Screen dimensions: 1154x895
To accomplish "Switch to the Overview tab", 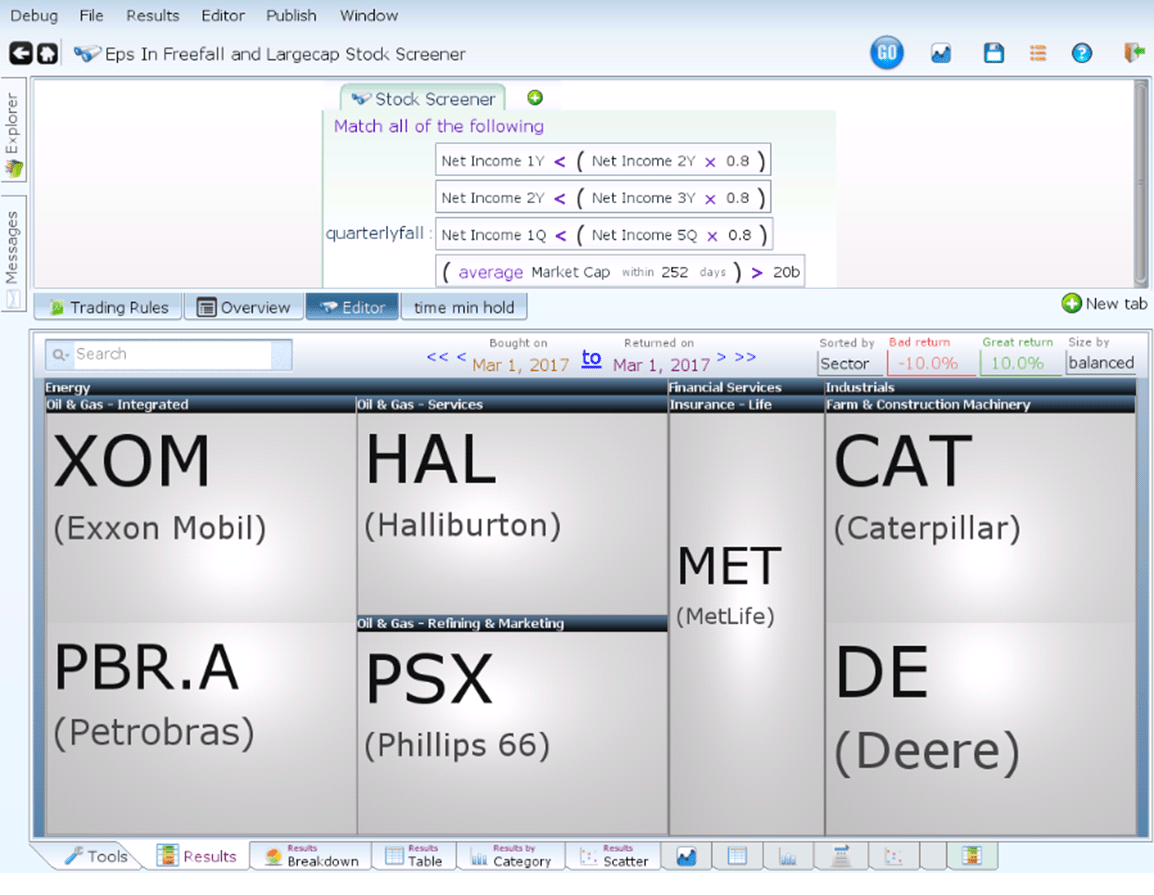I will pyautogui.click(x=244, y=307).
